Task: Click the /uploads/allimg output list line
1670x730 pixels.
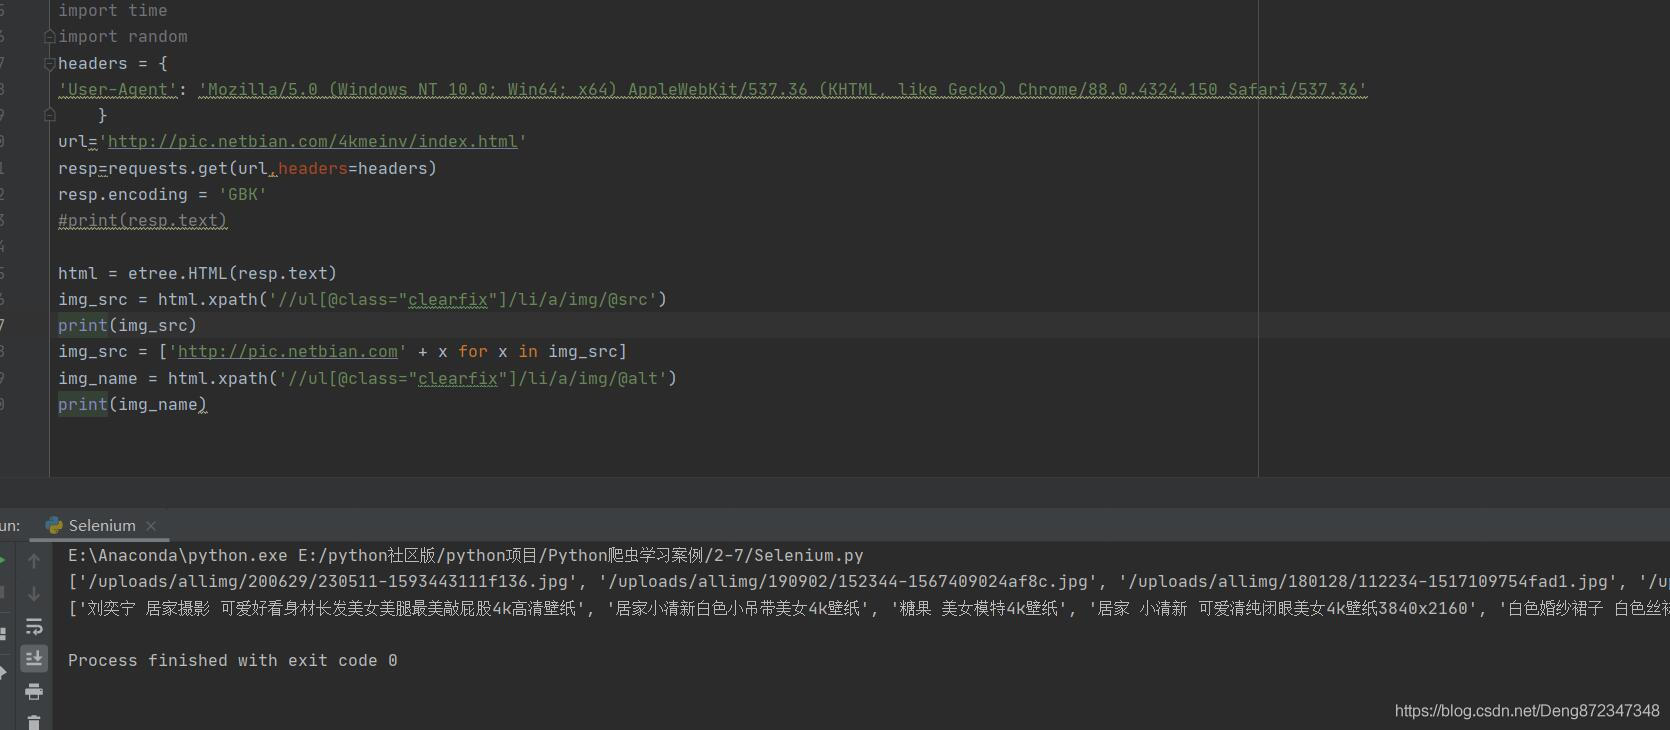Action: (x=869, y=581)
